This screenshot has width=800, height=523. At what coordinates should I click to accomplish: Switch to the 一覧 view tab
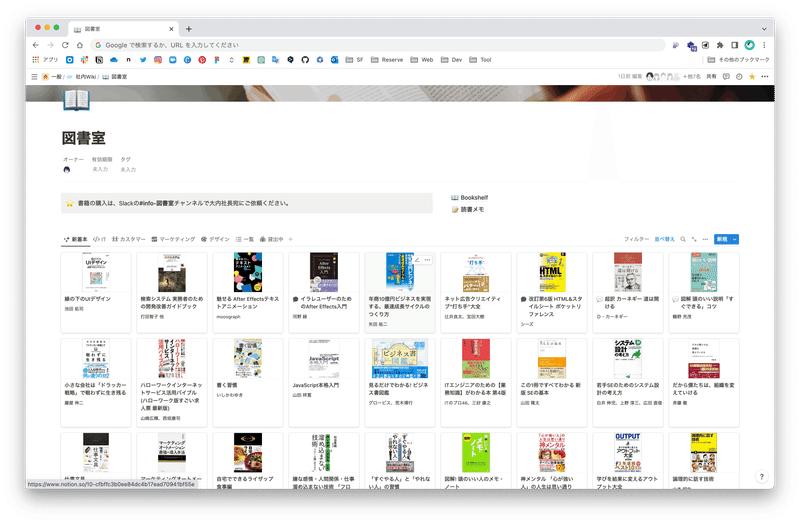point(245,239)
